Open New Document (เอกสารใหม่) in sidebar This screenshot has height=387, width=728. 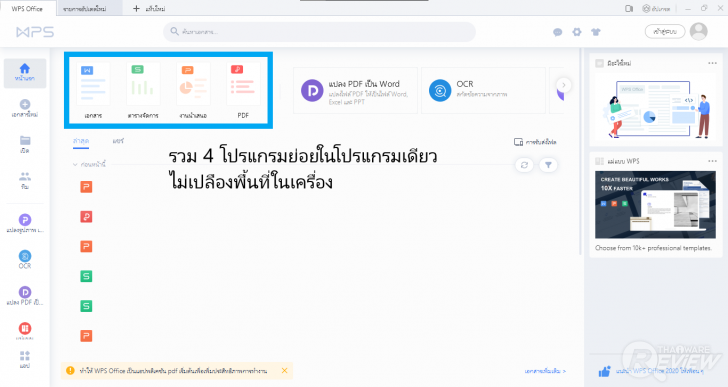click(x=25, y=109)
